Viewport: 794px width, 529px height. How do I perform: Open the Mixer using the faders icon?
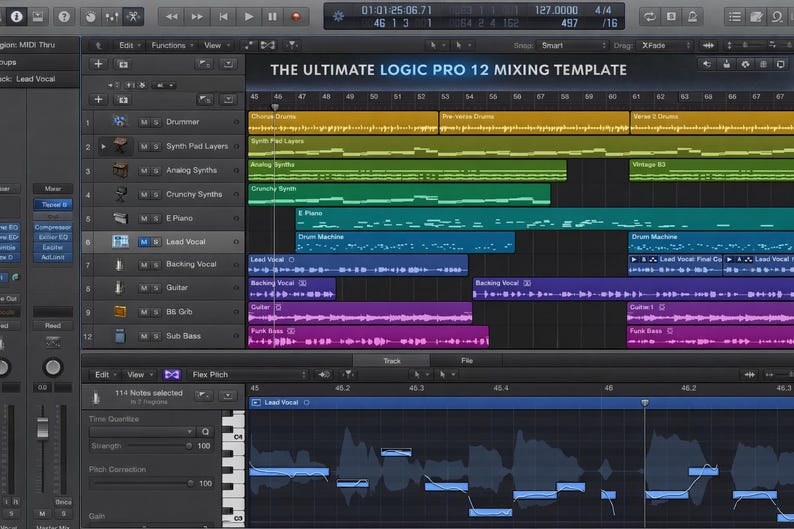click(112, 17)
